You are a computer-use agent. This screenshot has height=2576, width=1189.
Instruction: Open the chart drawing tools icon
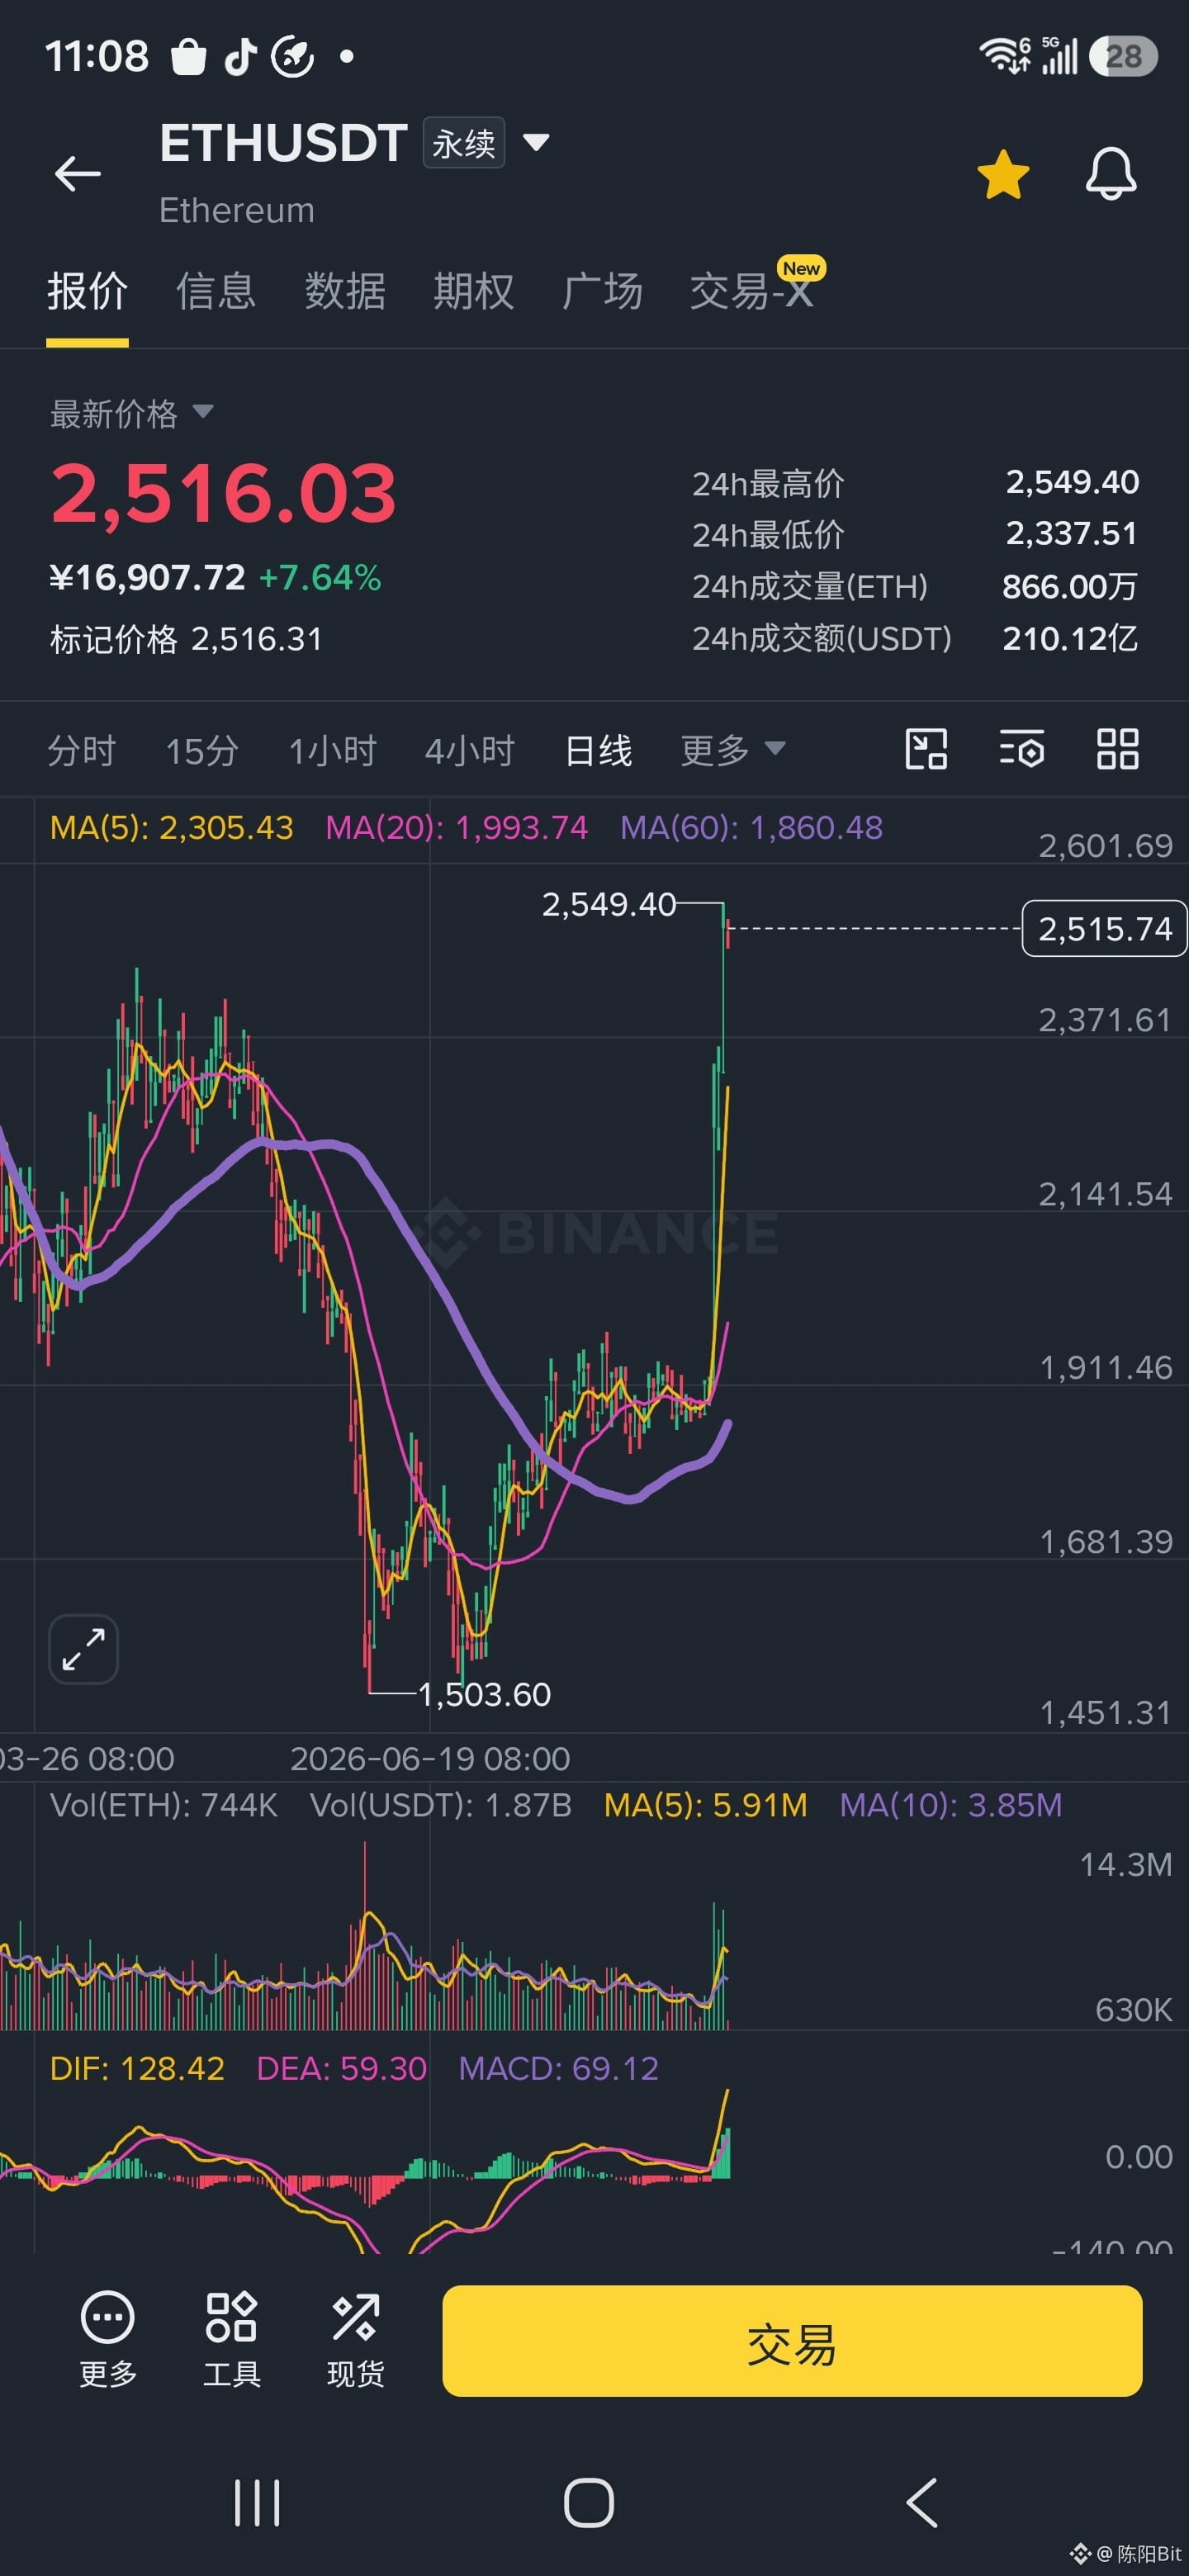tap(926, 749)
